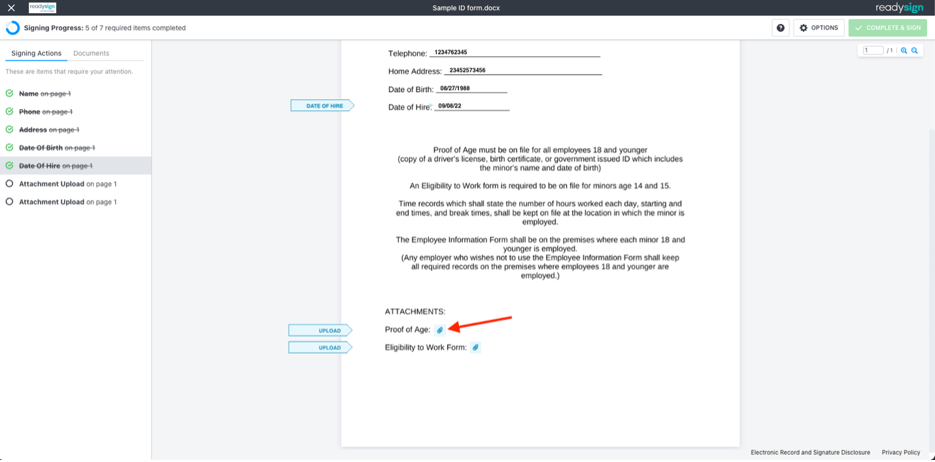Click the 'ATTACHMENTS:' heading text

pos(416,311)
